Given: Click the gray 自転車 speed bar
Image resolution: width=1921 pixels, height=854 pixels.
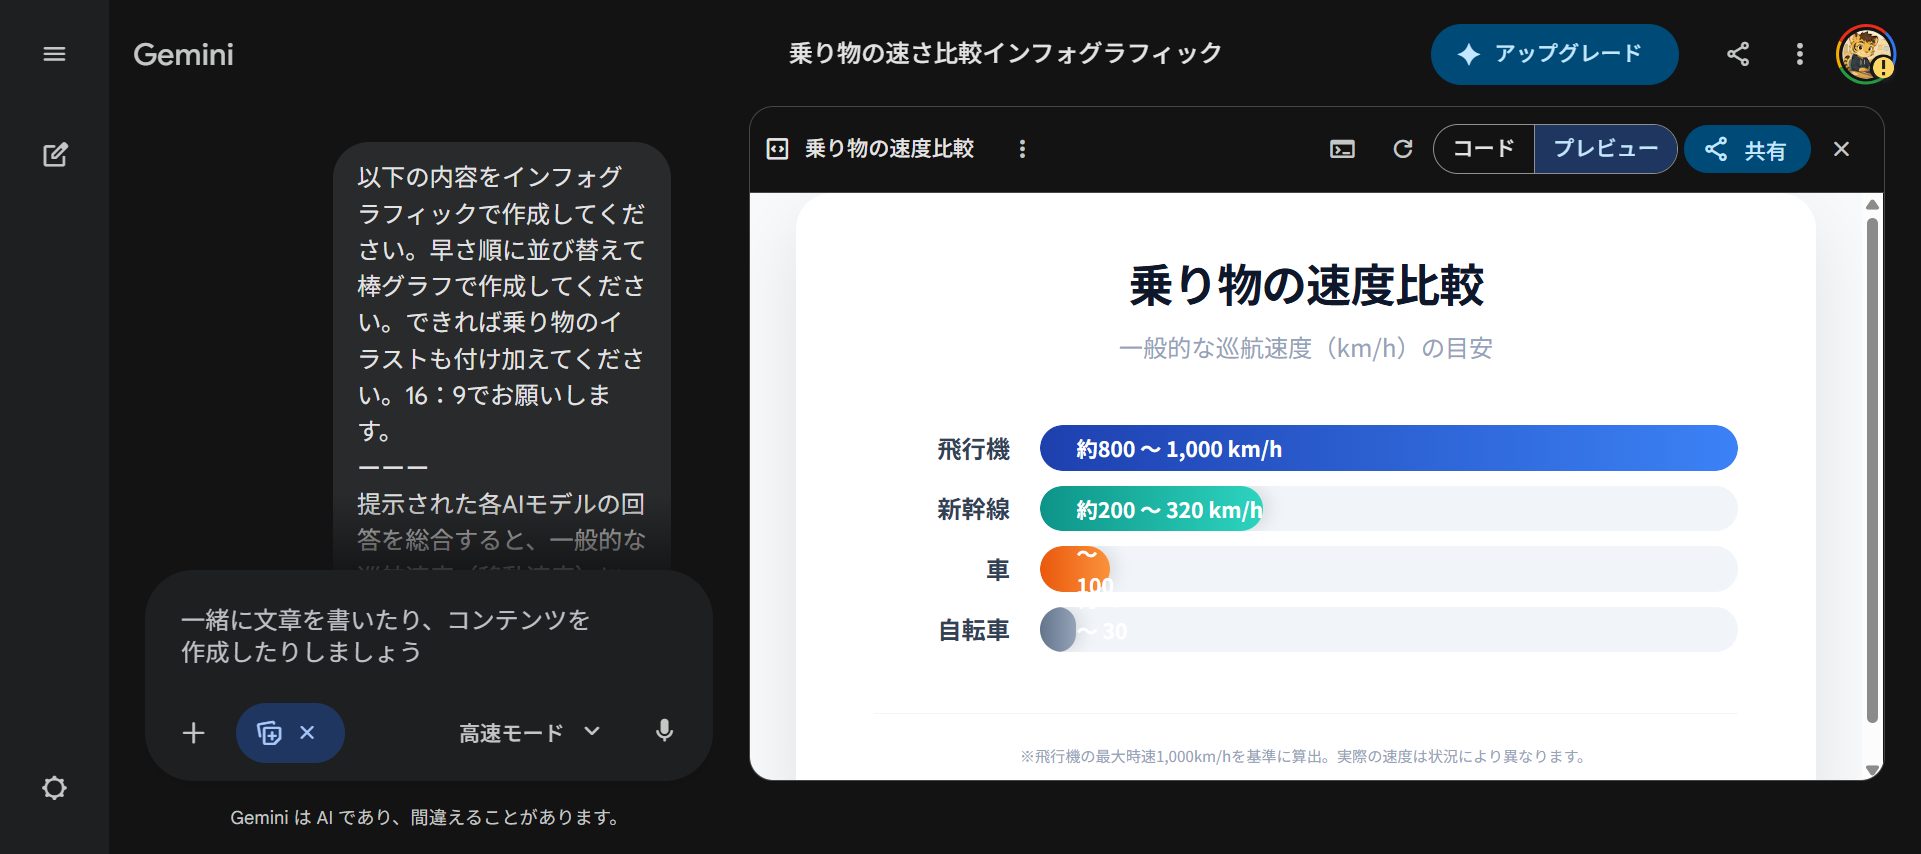Looking at the screenshot, I should click(1058, 630).
